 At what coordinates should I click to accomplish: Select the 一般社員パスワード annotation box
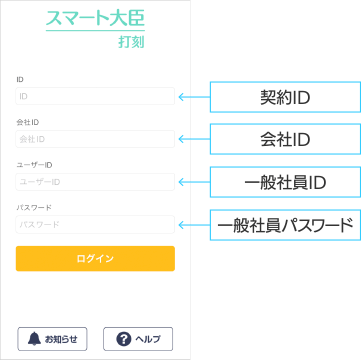click(285, 225)
